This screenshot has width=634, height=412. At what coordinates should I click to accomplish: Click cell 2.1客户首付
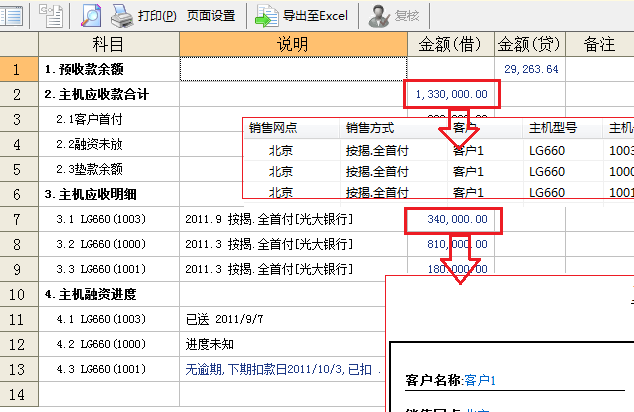pos(109,119)
